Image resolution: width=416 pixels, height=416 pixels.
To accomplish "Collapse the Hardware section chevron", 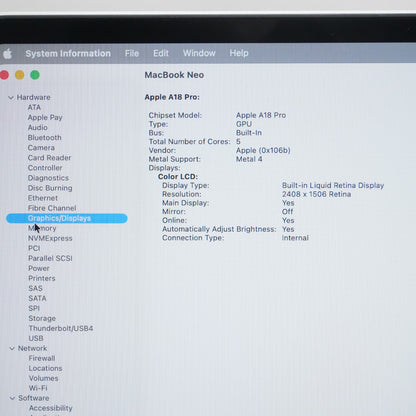I will point(11,98).
